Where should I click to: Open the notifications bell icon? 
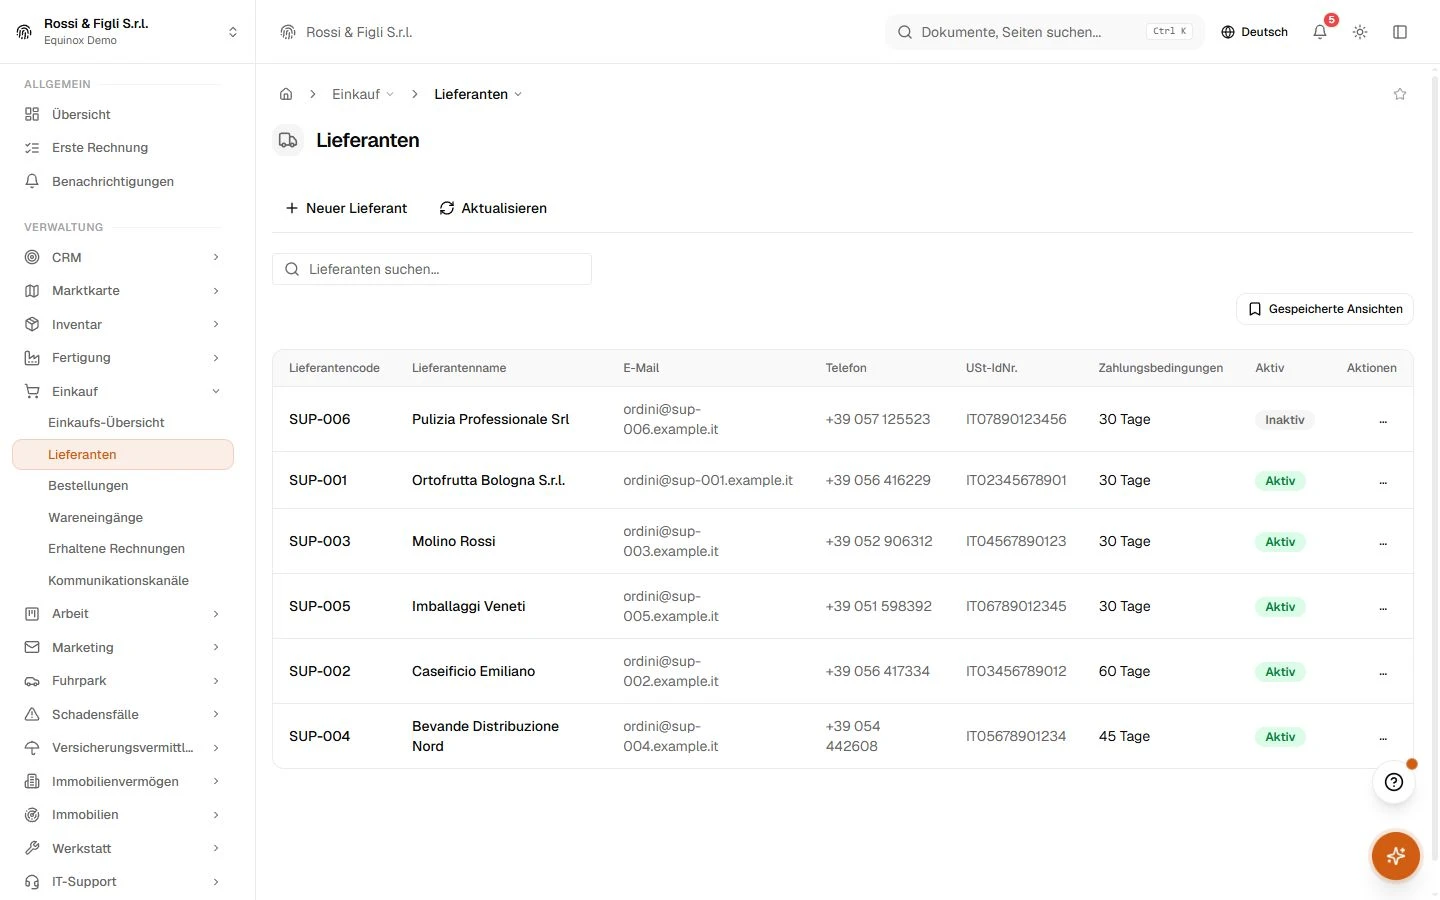pos(1320,32)
